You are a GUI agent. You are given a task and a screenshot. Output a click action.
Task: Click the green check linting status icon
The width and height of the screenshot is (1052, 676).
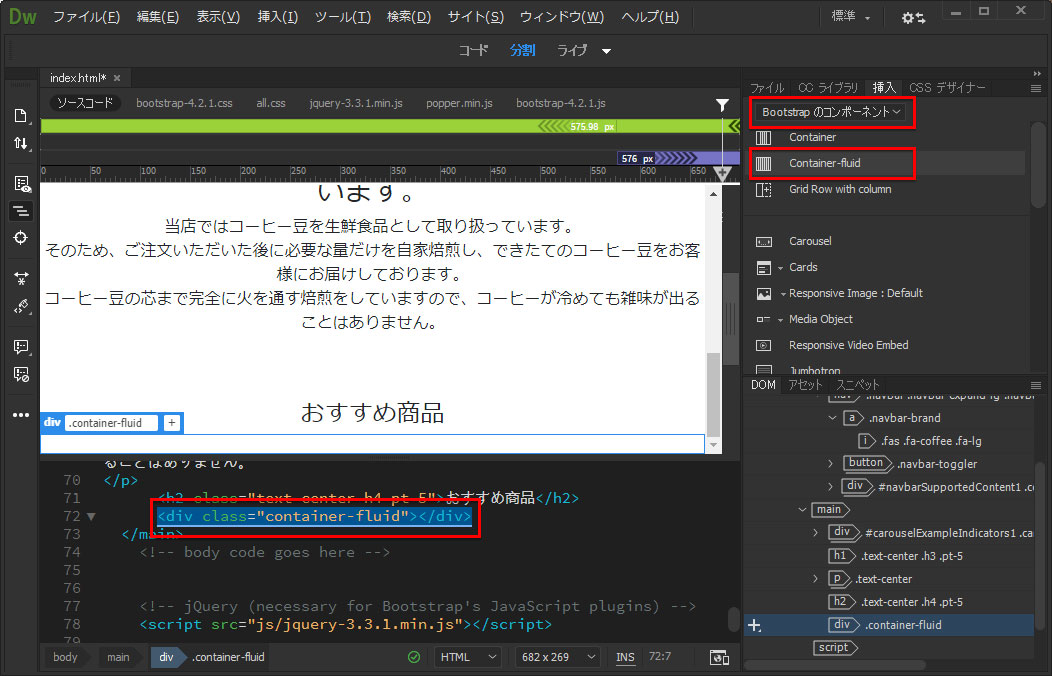pyautogui.click(x=414, y=657)
